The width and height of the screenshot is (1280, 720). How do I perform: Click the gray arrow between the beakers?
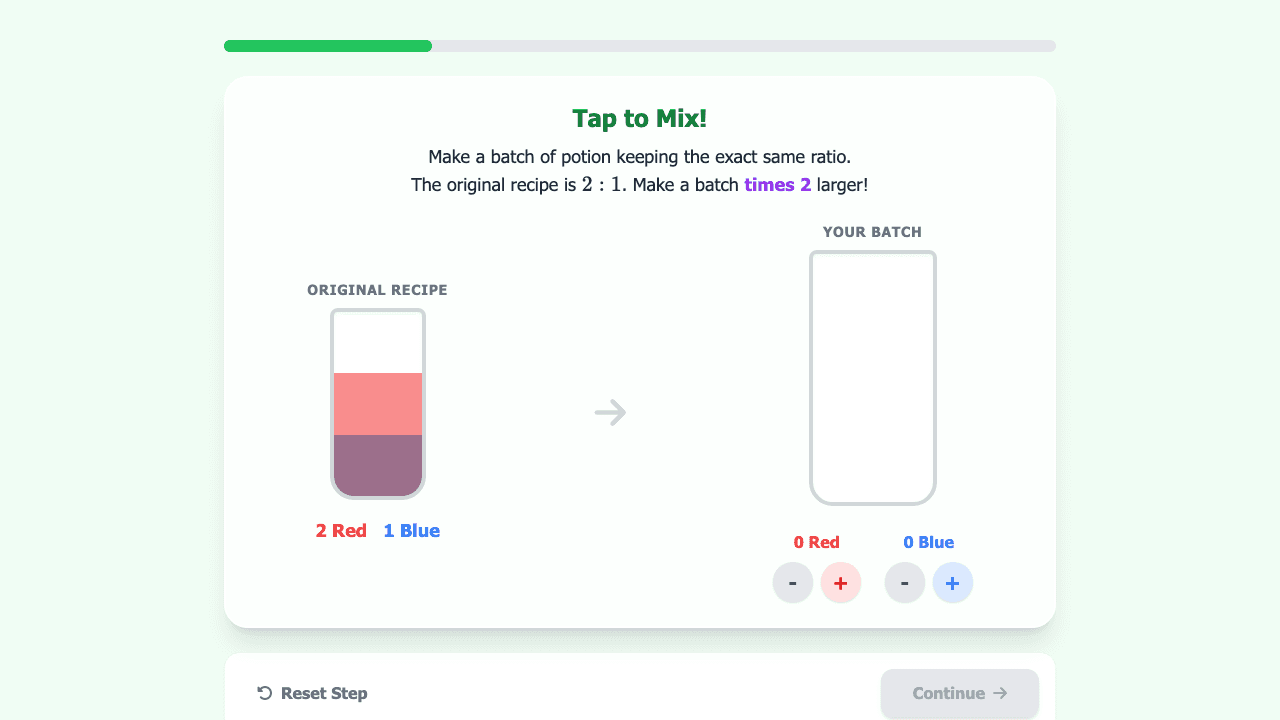pyautogui.click(x=610, y=412)
